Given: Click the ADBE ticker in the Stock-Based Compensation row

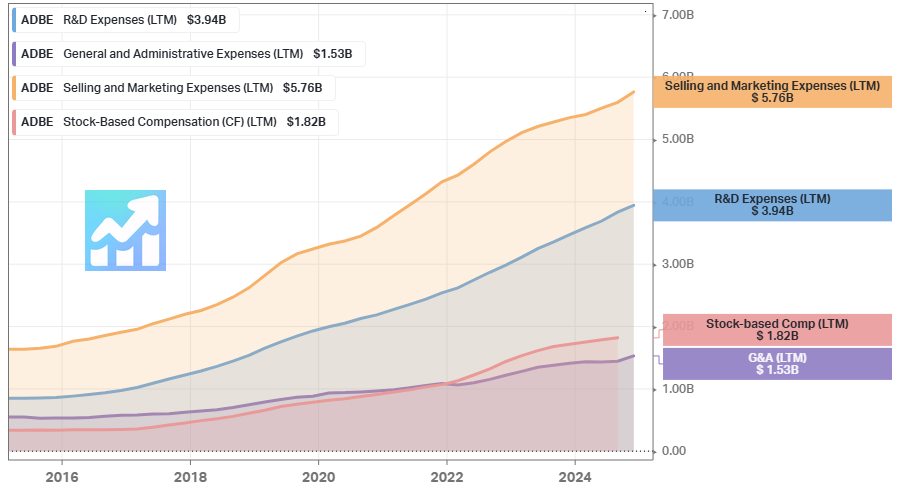Looking at the screenshot, I should coord(37,122).
